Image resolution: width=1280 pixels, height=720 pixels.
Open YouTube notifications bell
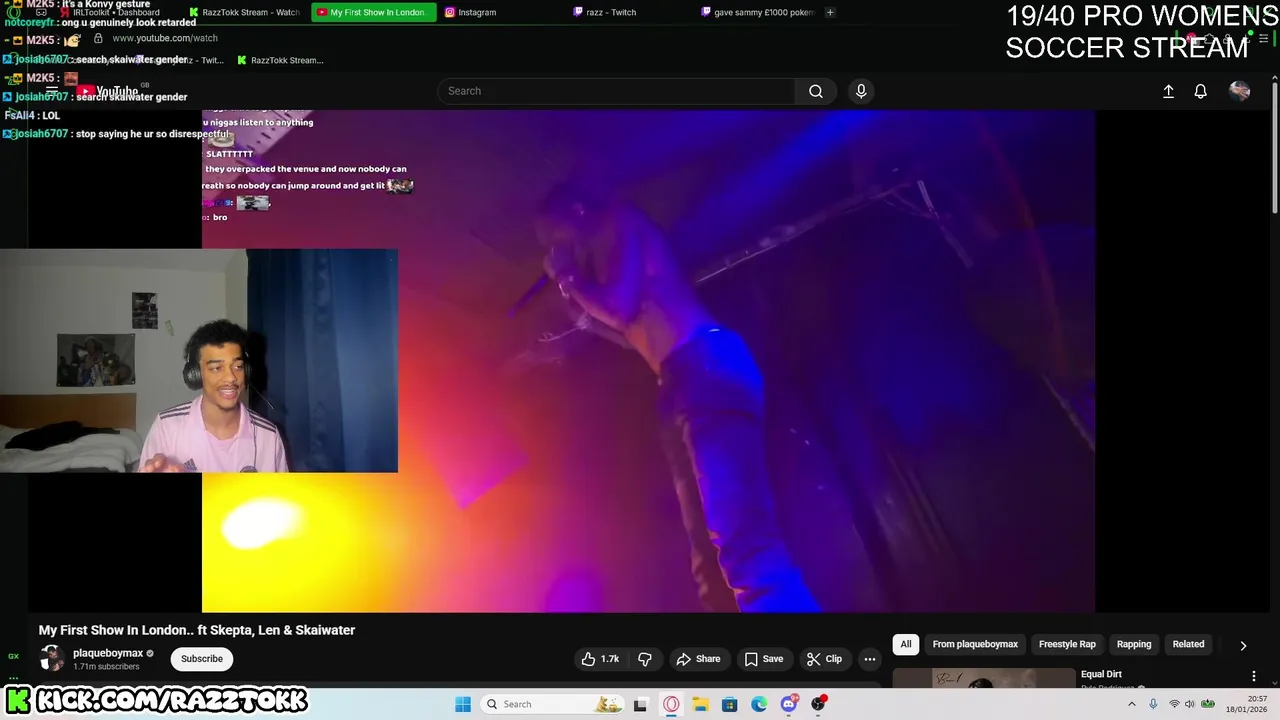coord(1201,91)
